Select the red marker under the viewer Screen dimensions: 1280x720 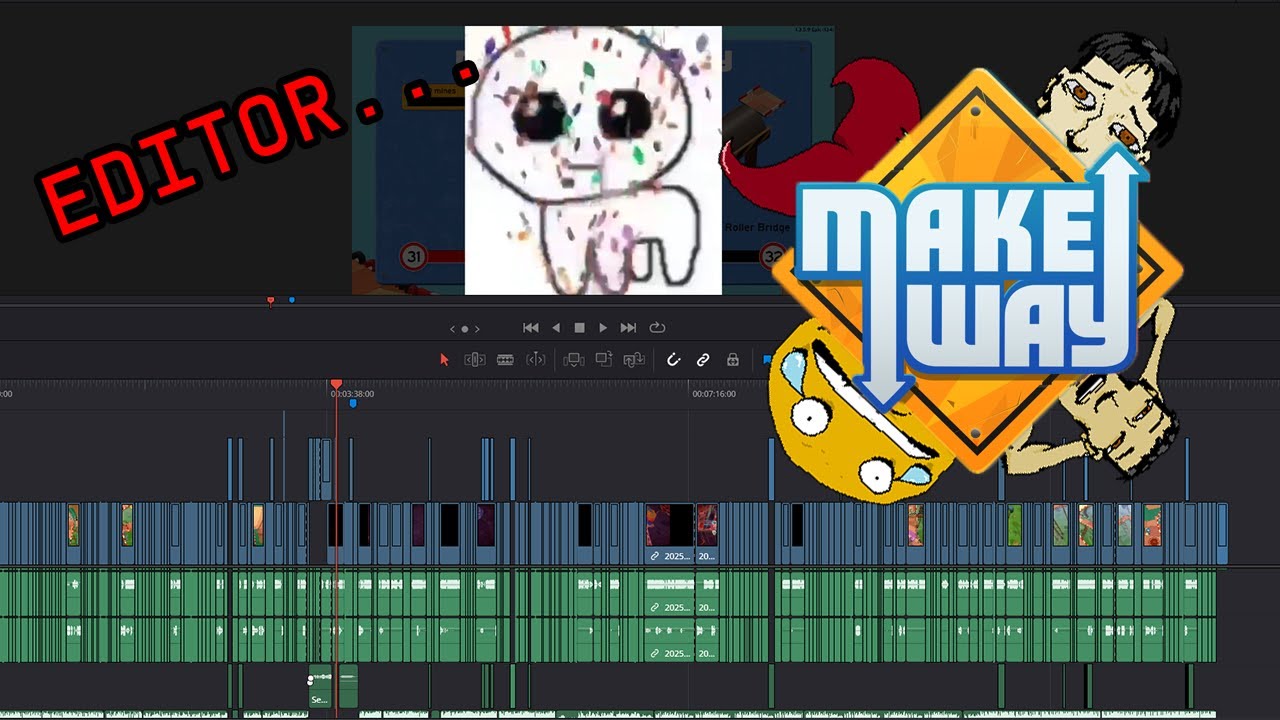pos(270,300)
